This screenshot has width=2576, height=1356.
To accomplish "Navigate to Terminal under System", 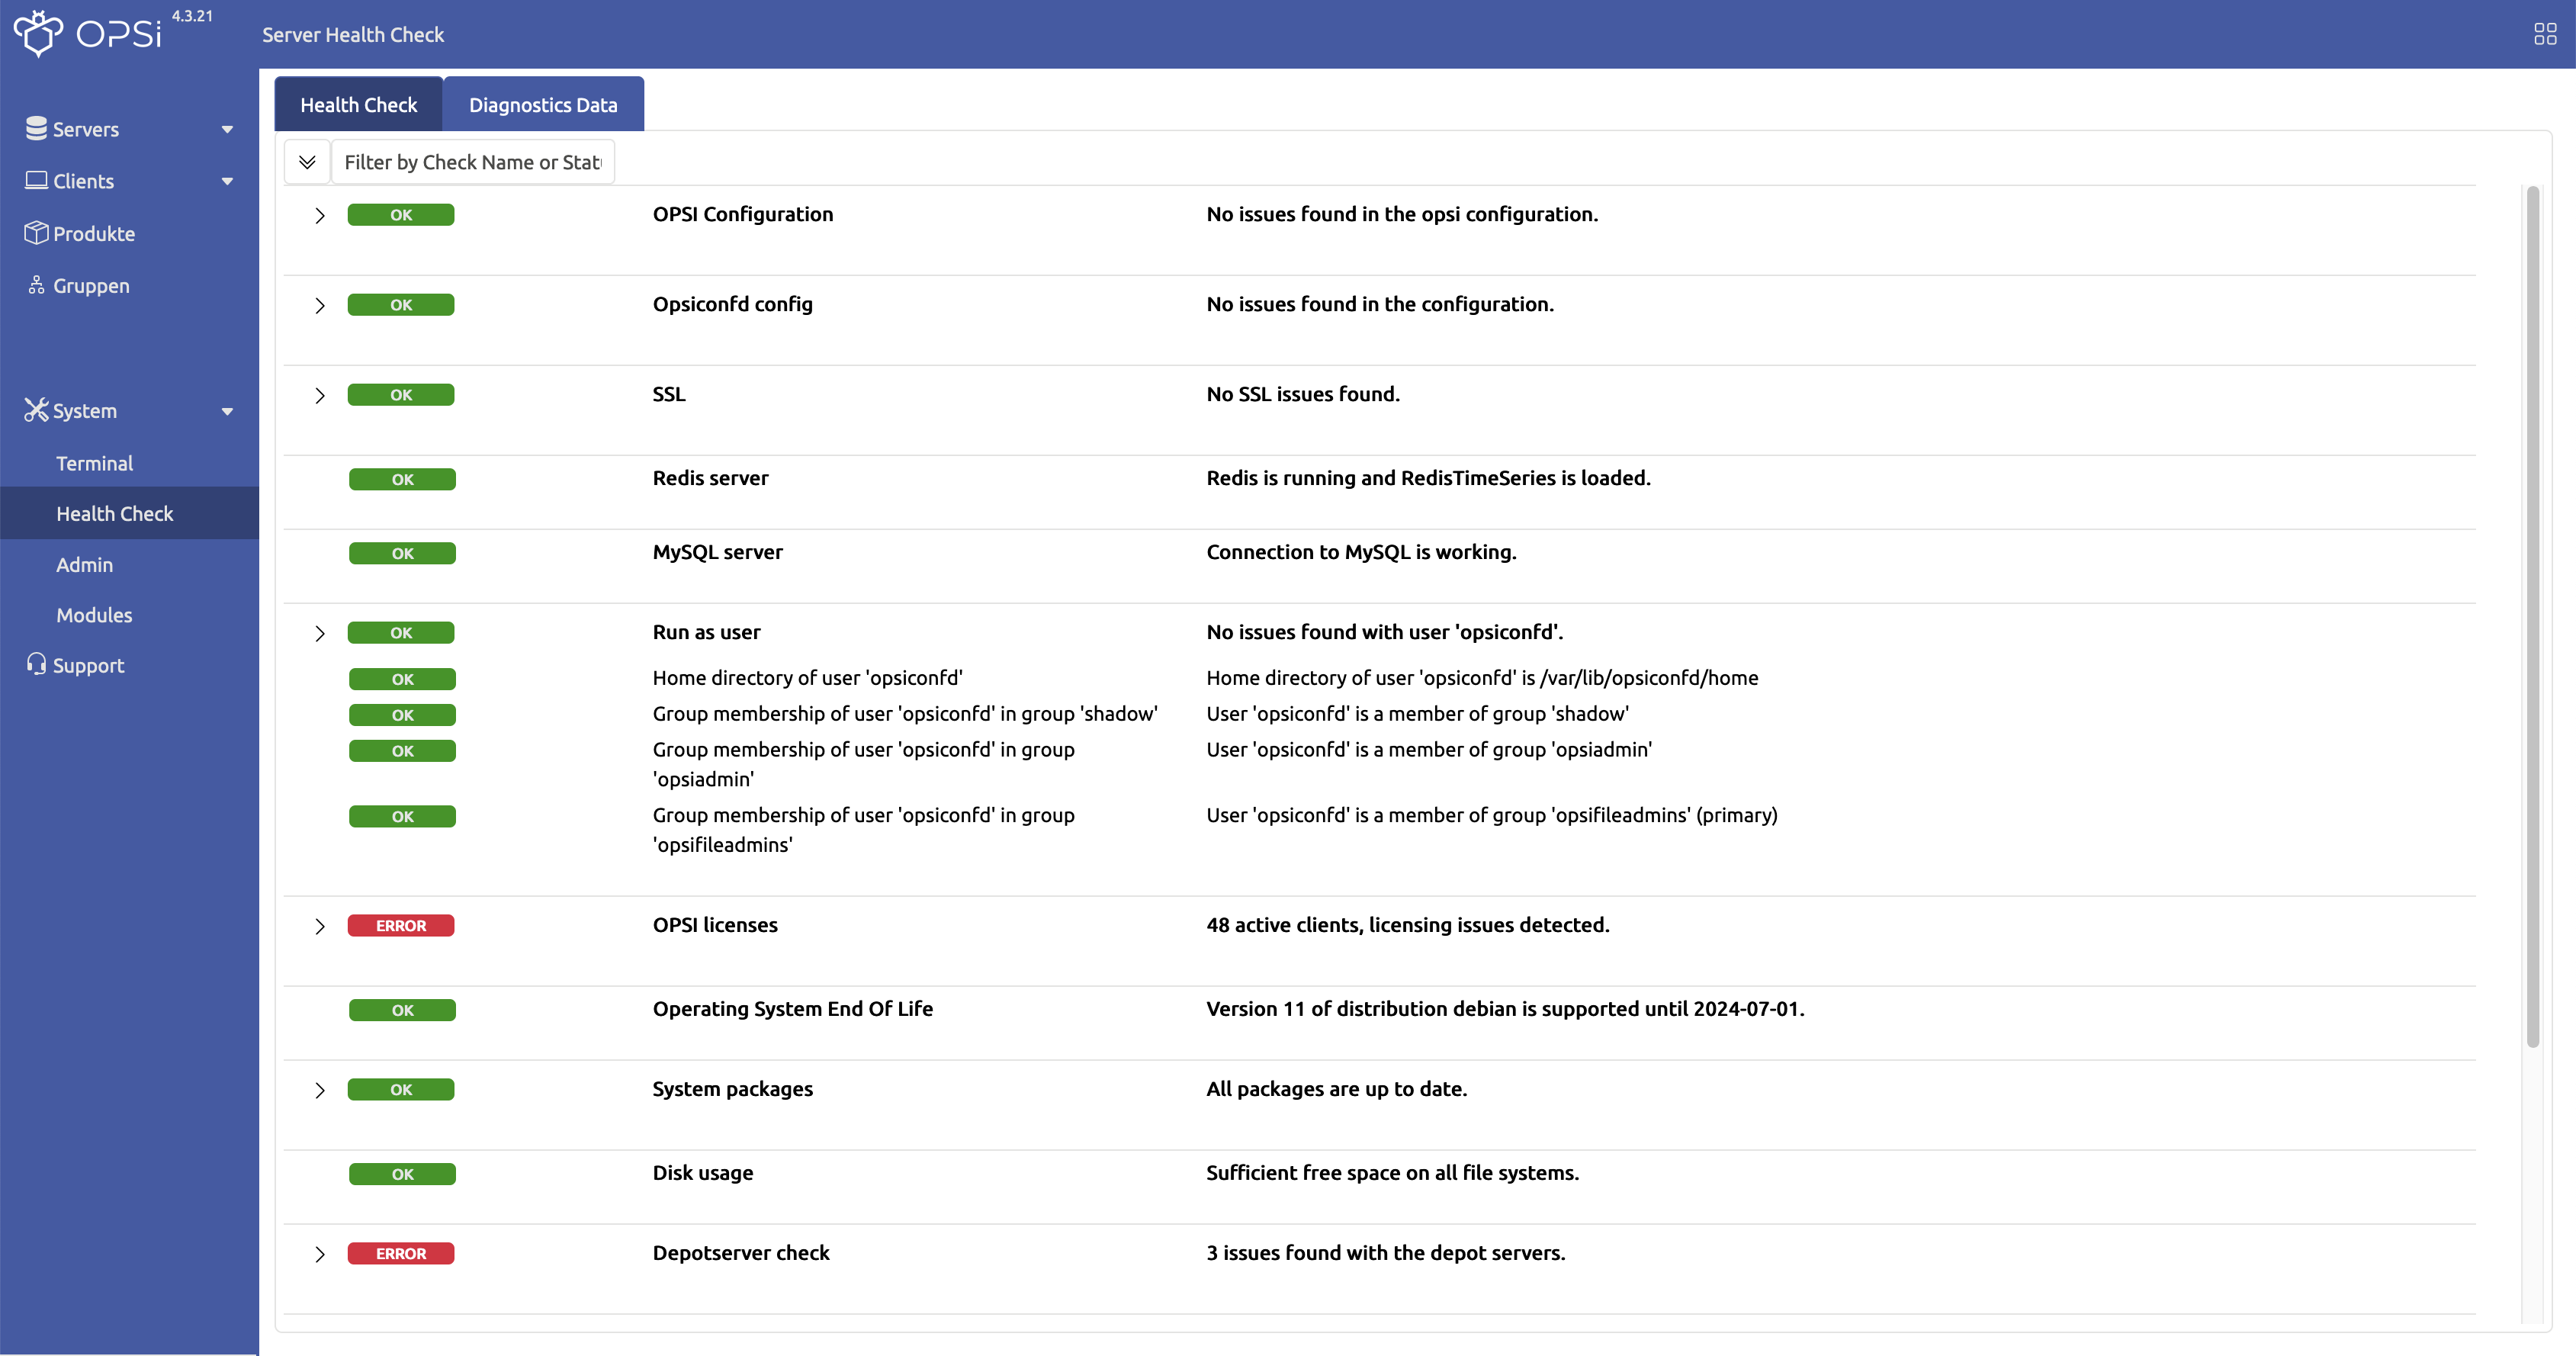I will [94, 461].
